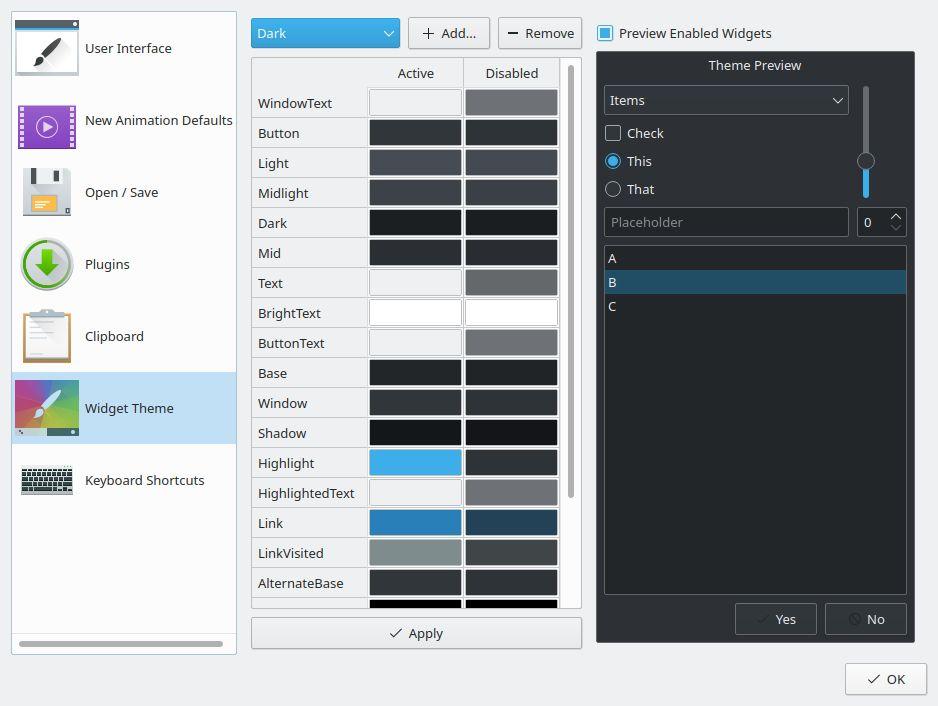Viewport: 938px width, 706px height.
Task: Open the Keyboard Shortcuts keyboard icon
Action: tap(47, 480)
